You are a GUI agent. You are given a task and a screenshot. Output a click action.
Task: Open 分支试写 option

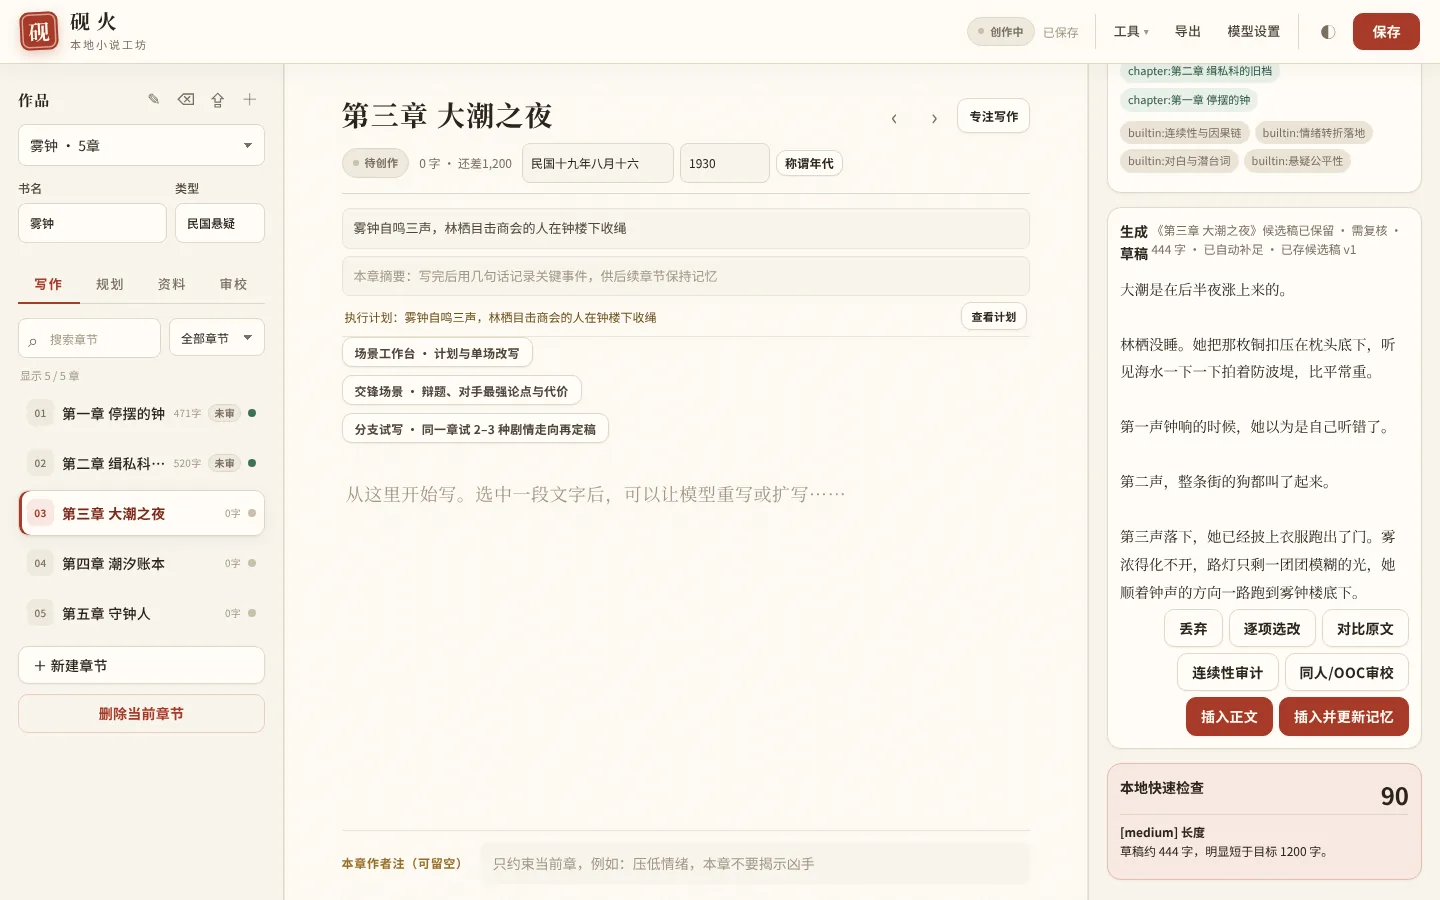click(x=475, y=429)
